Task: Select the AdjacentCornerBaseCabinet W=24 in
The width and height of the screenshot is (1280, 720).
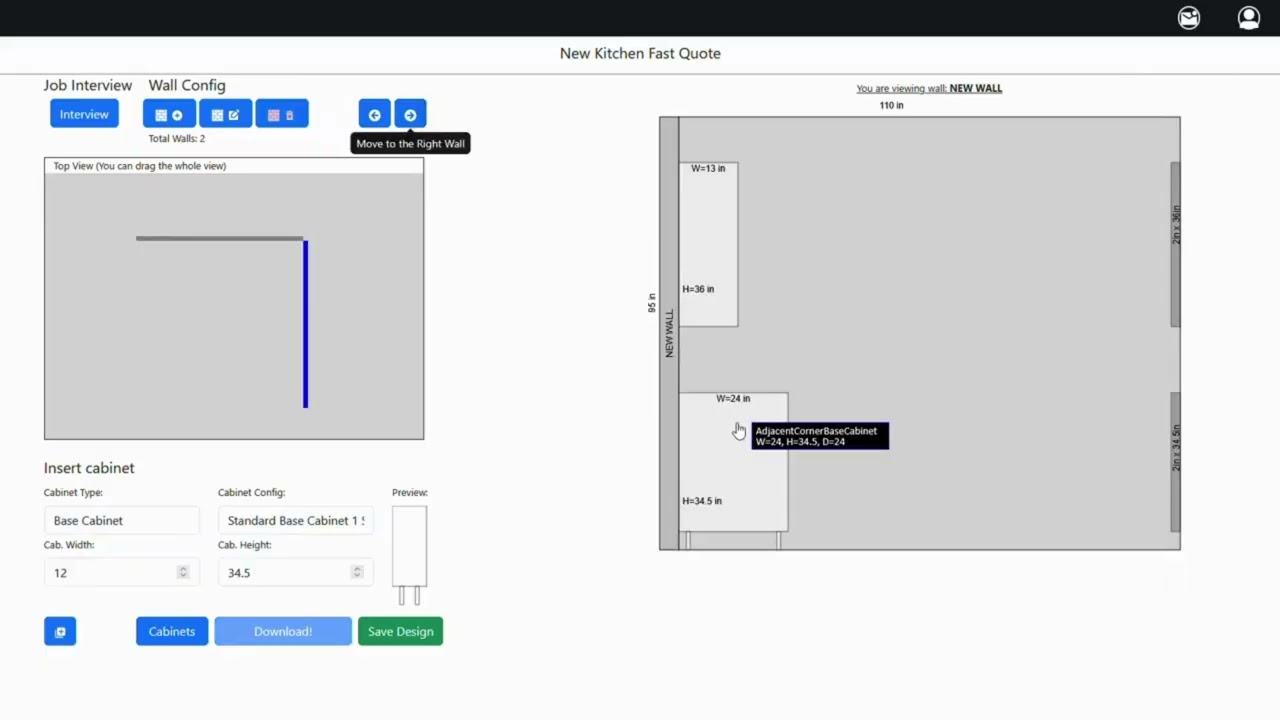Action: tap(733, 462)
